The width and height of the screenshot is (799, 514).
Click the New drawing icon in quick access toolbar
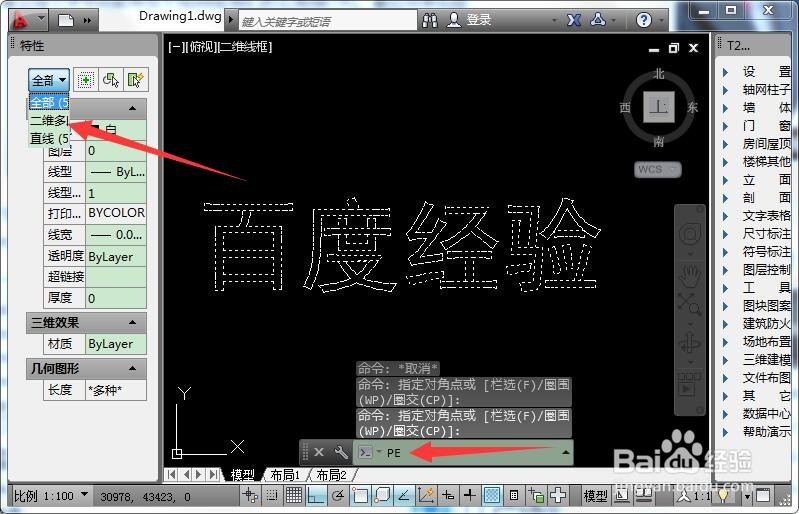tap(66, 20)
